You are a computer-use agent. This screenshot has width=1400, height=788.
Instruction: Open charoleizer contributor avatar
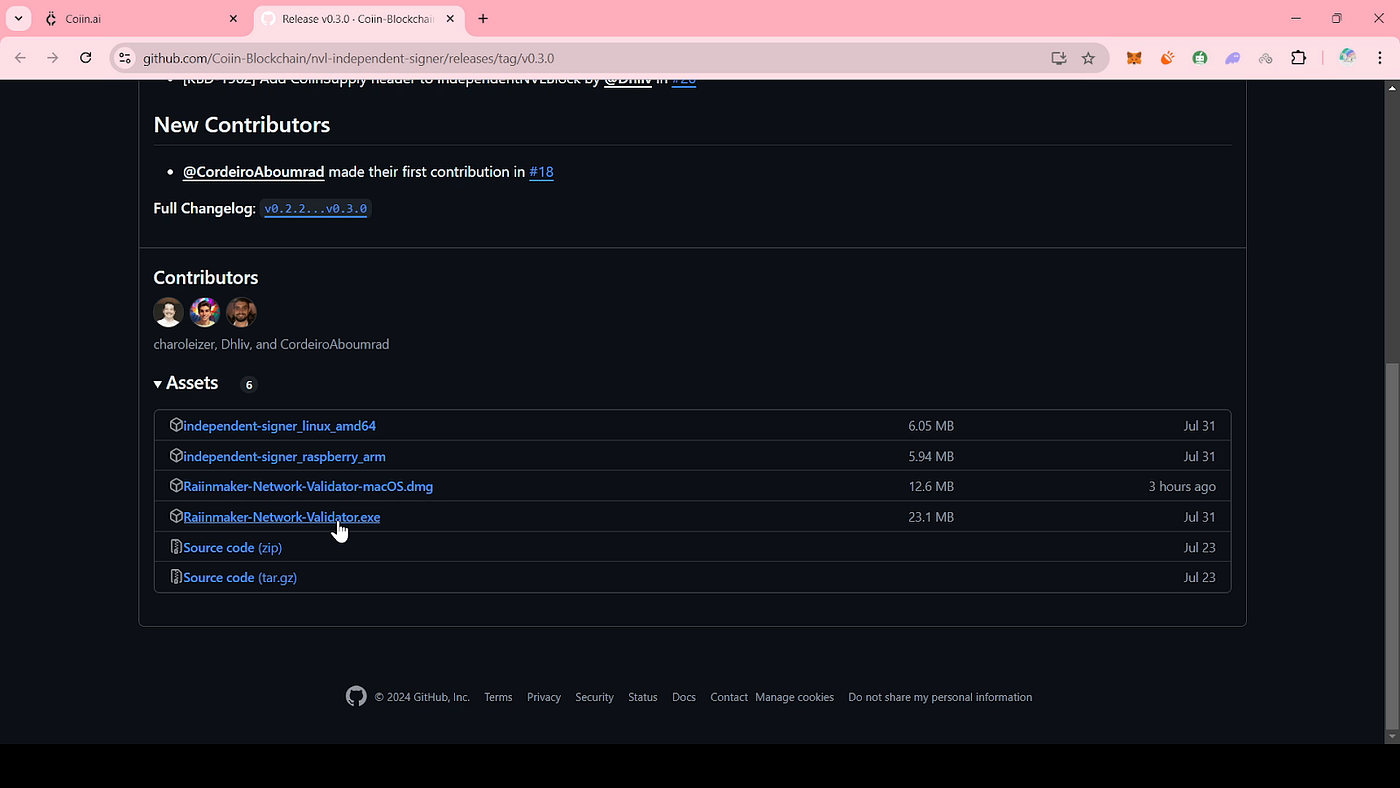[168, 312]
